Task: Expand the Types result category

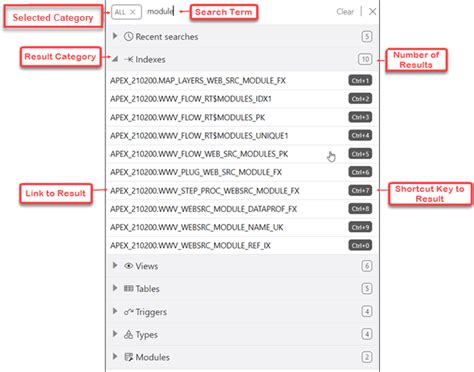Action: (115, 334)
